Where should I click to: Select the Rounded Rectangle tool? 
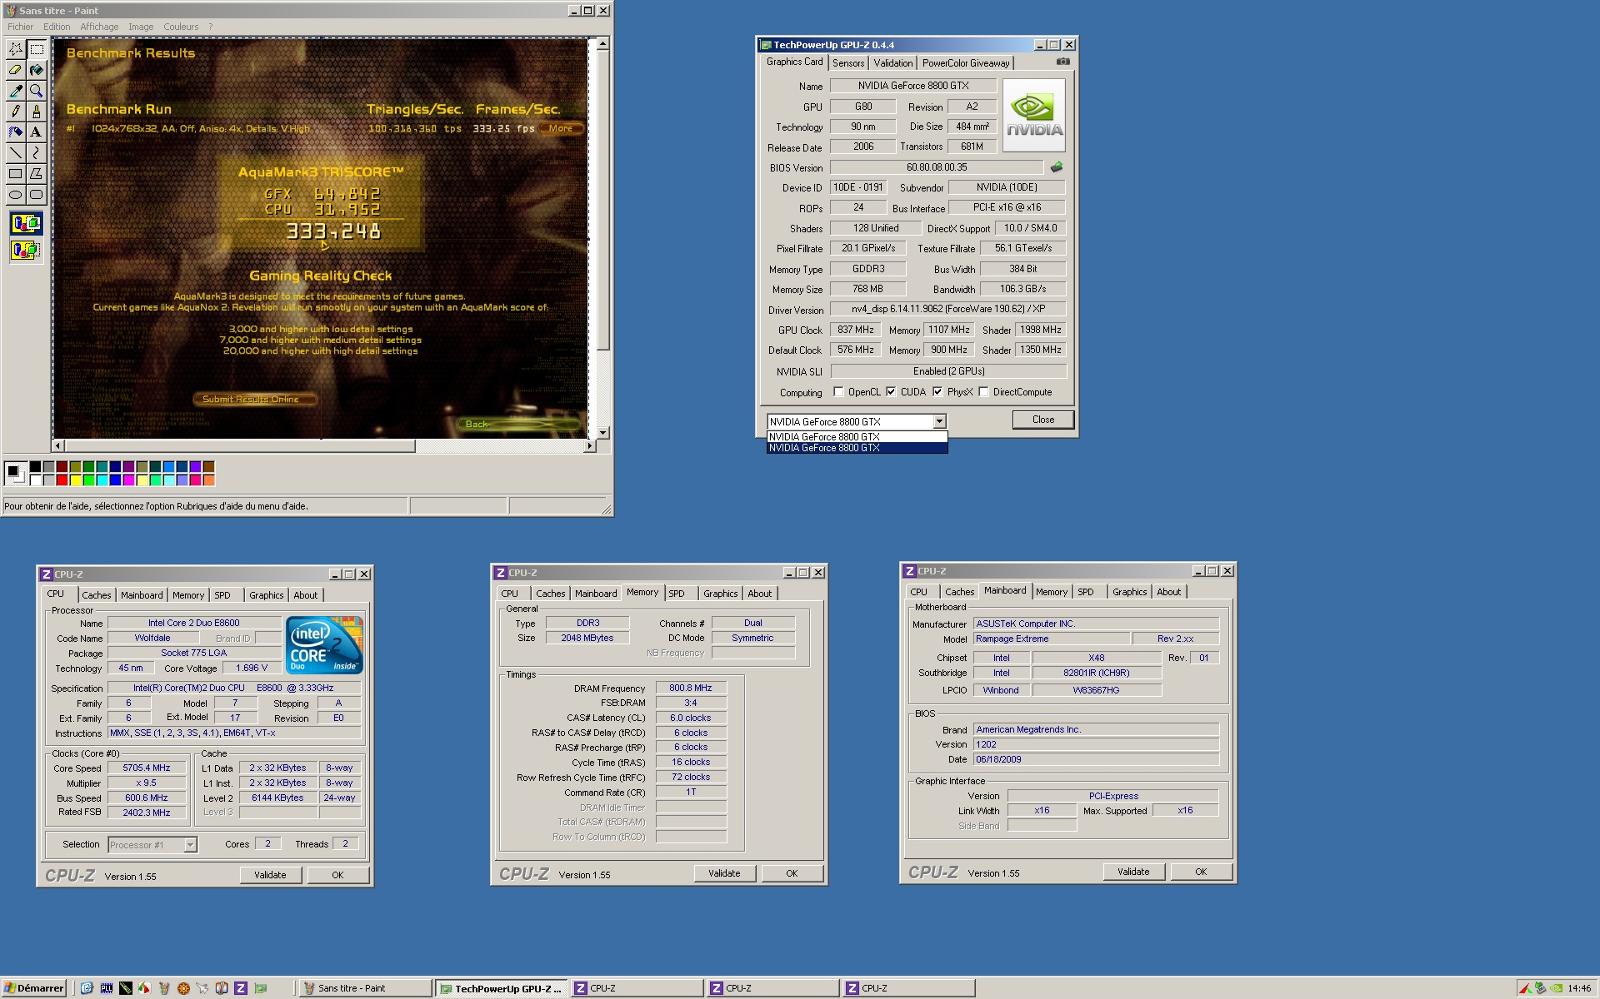(37, 195)
